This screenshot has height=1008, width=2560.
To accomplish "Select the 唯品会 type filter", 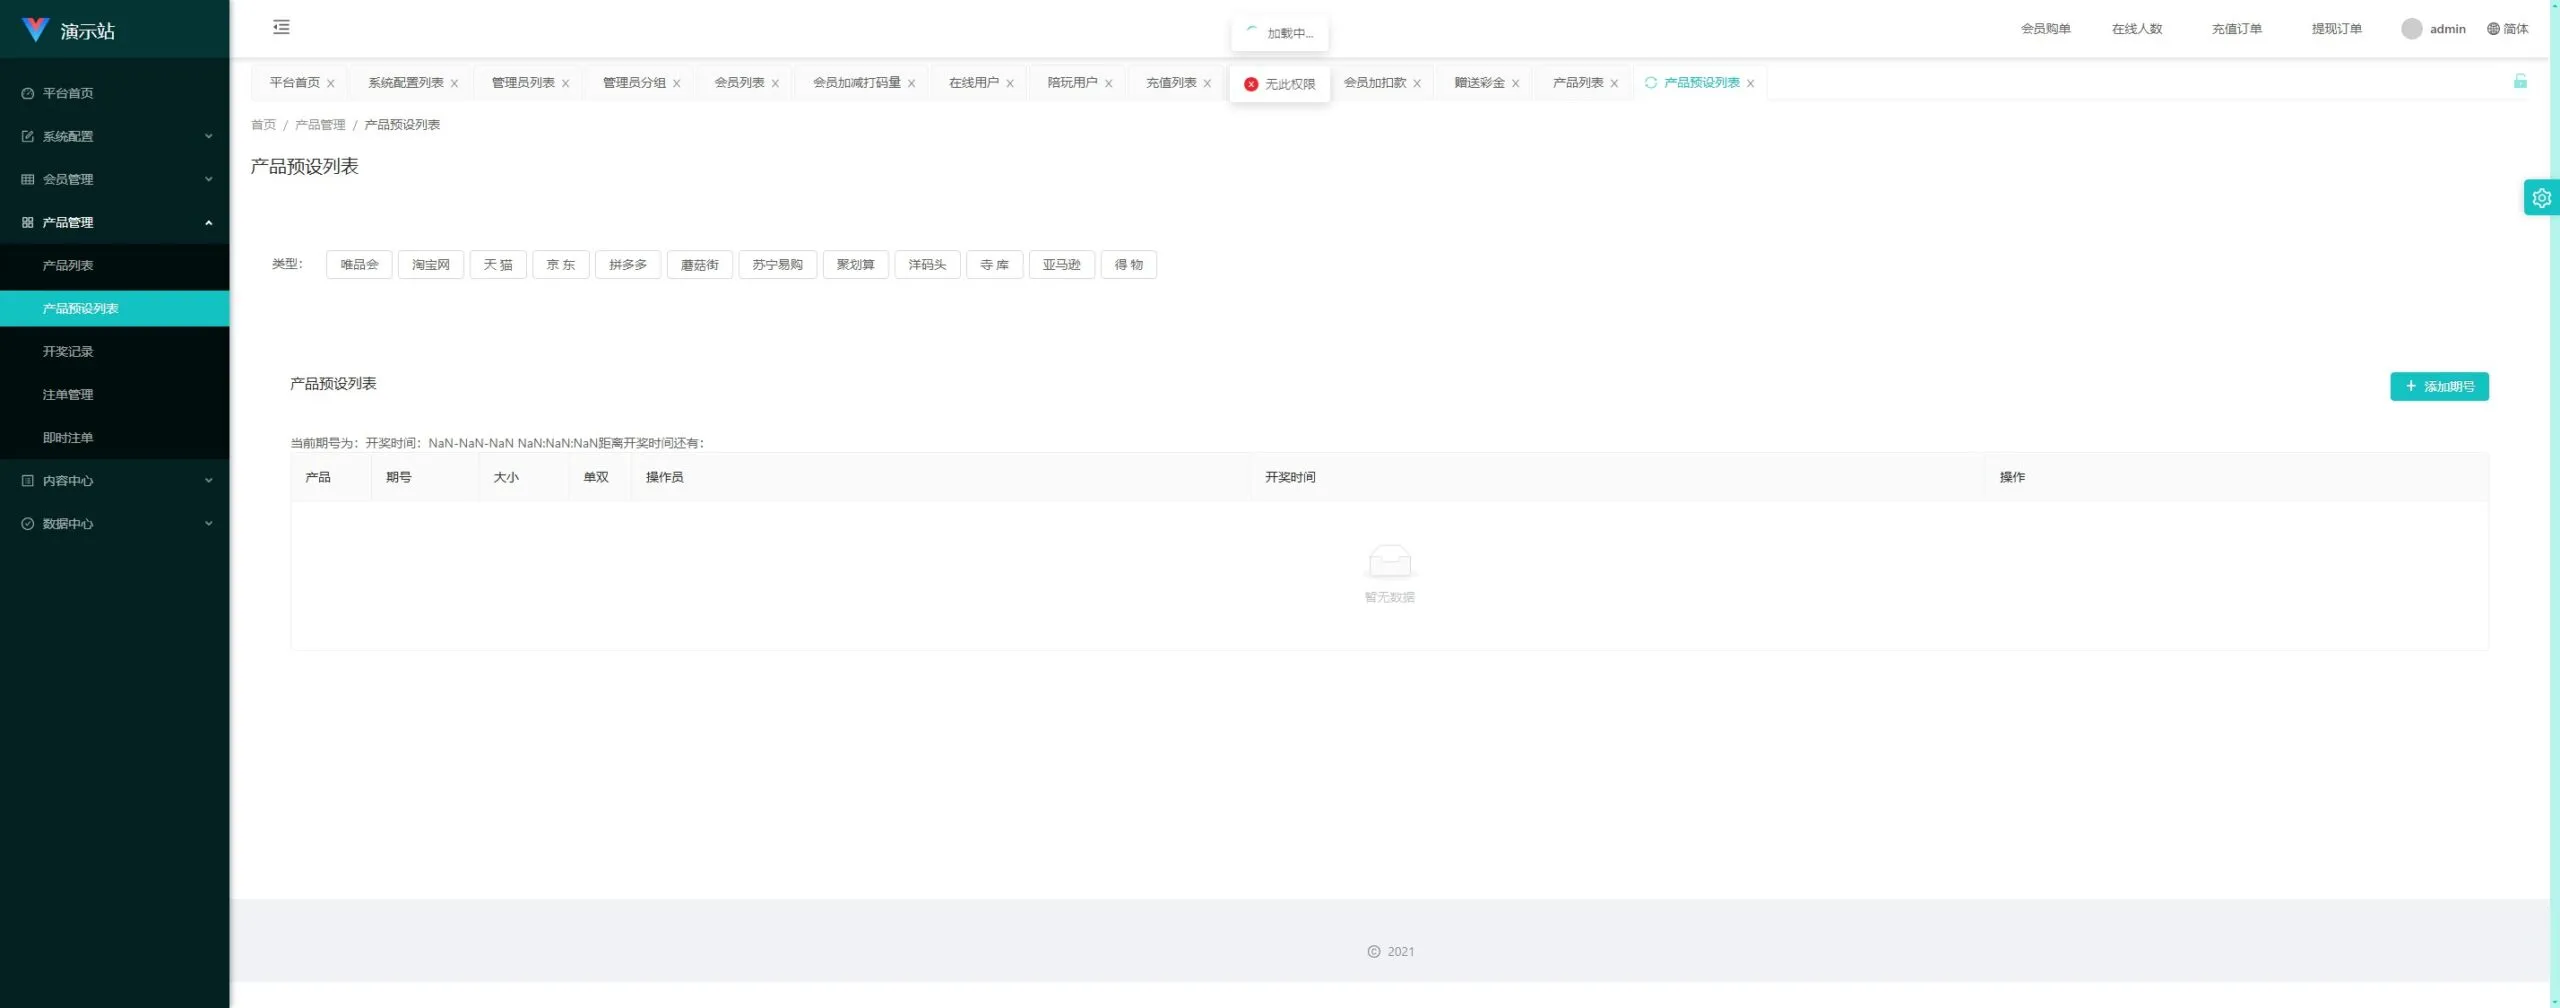I will pos(359,265).
